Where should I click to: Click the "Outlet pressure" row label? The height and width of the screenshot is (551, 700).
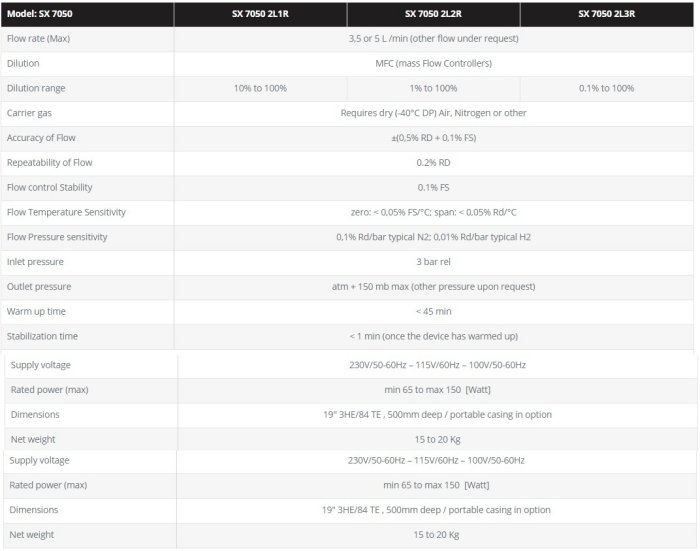39,287
